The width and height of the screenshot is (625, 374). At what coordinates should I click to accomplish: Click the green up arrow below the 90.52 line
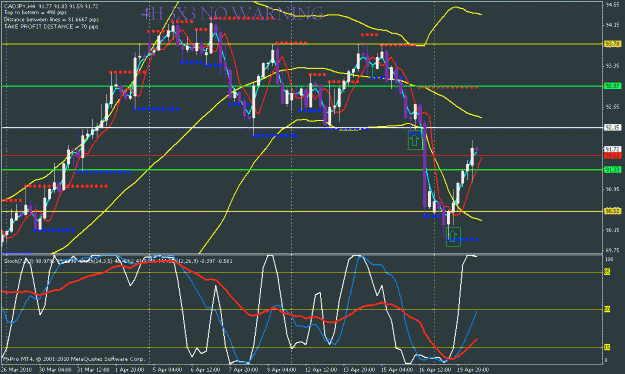(453, 236)
